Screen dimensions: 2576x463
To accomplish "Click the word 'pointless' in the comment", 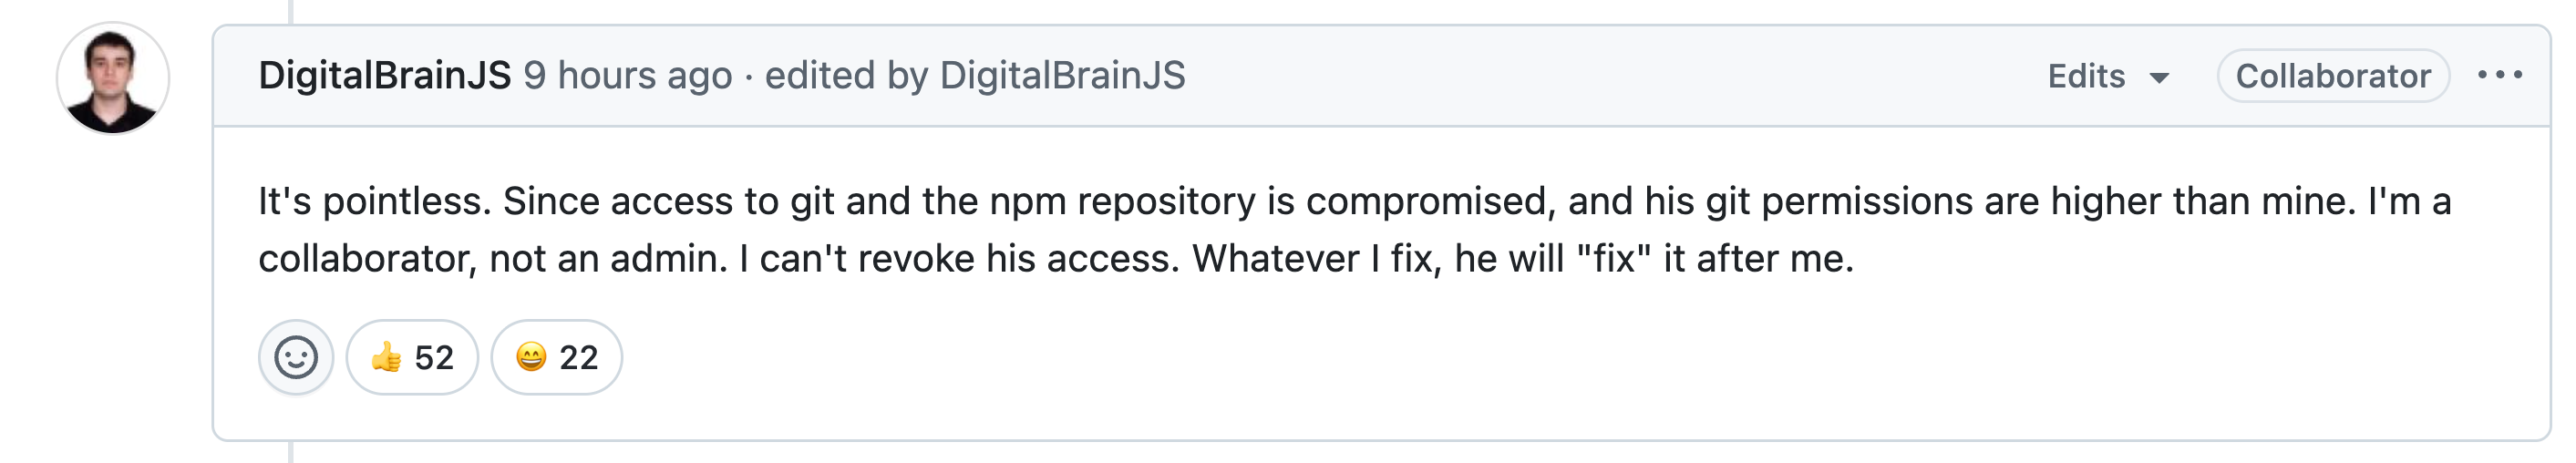I will pos(405,202).
